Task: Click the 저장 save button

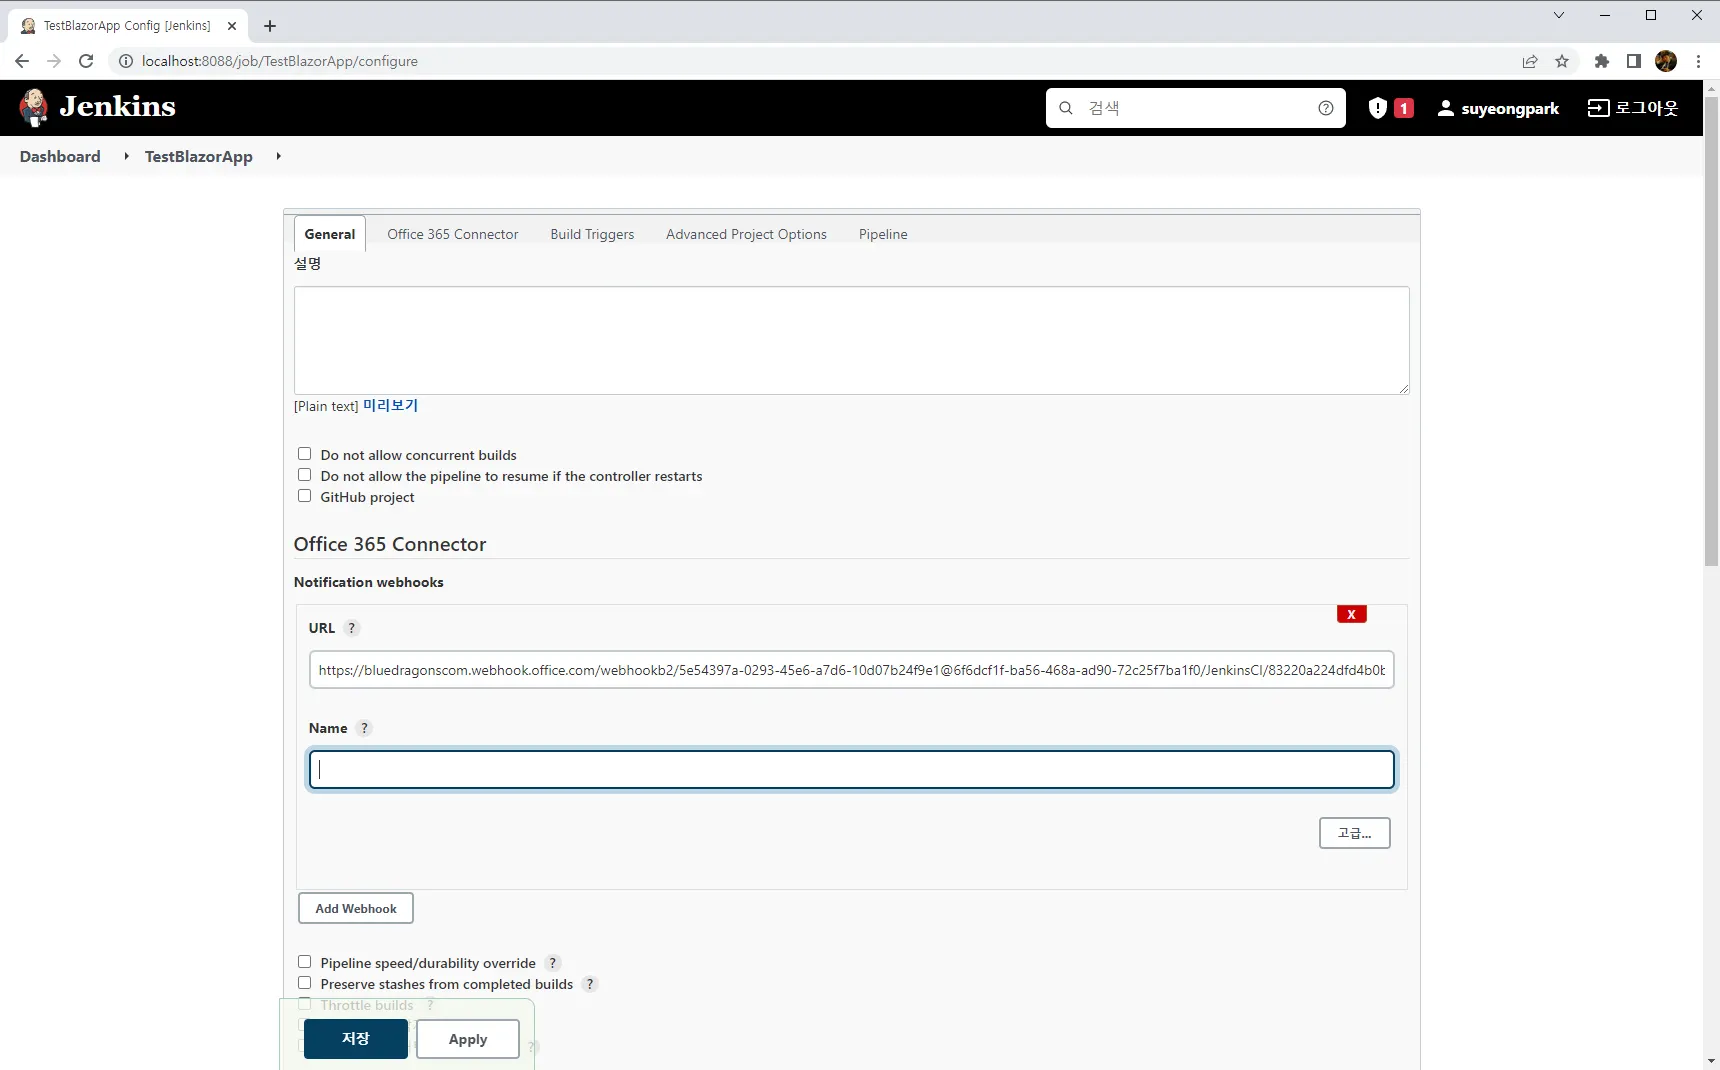Action: click(356, 1039)
